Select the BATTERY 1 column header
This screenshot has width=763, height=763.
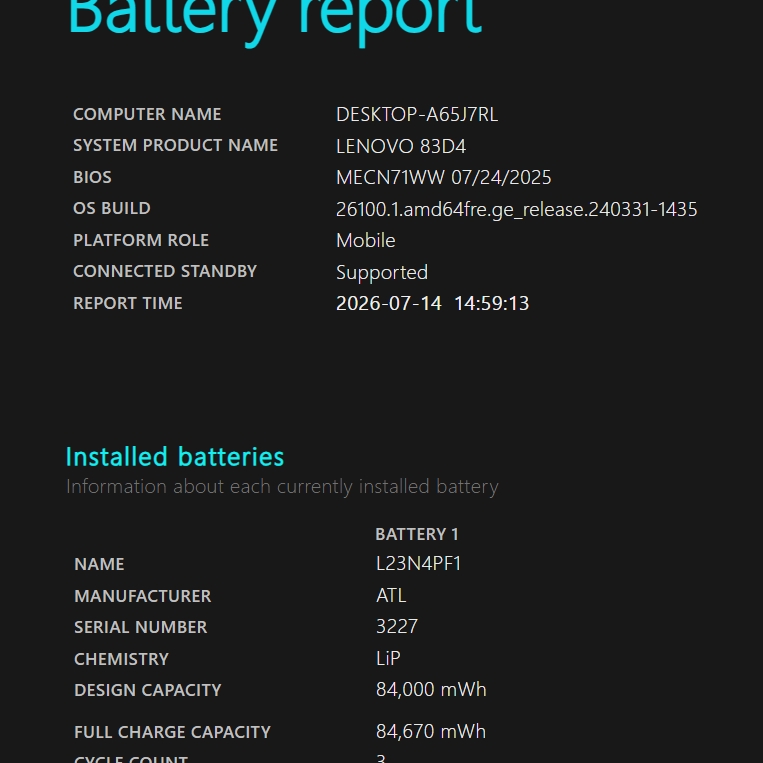[417, 534]
